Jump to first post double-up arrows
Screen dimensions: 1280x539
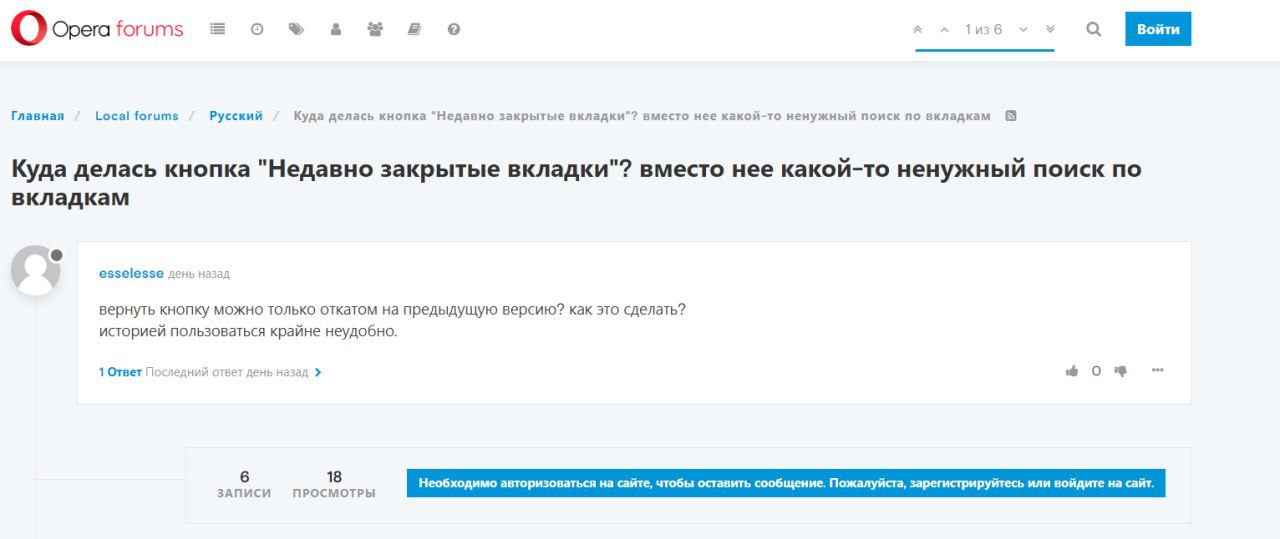(x=918, y=30)
